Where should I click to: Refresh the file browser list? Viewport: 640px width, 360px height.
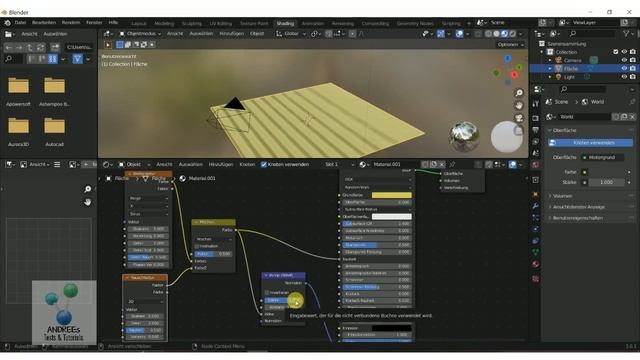tap(40, 48)
